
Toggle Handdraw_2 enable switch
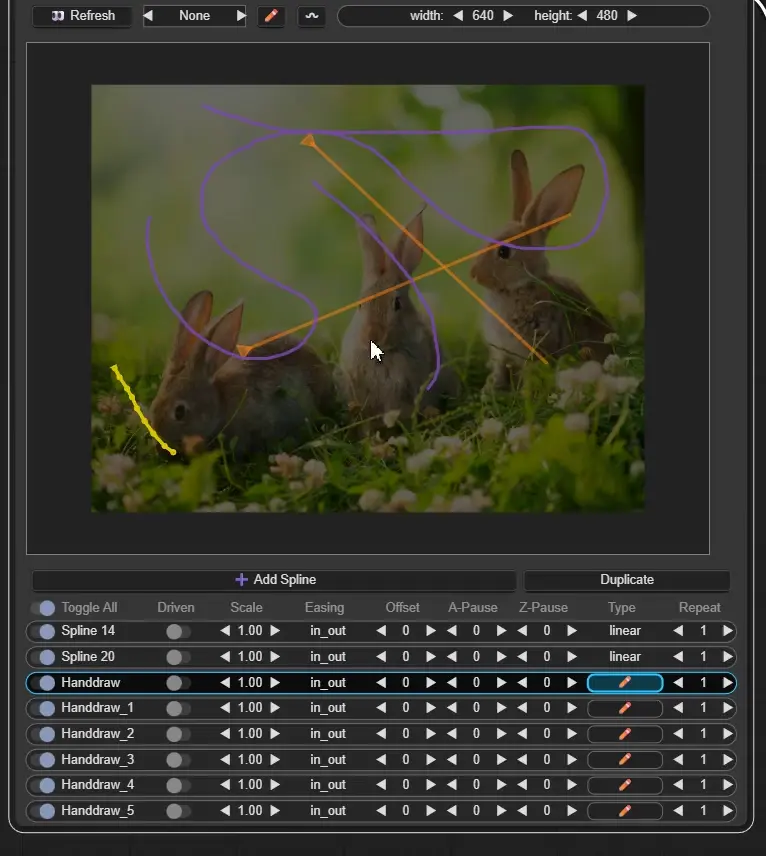(x=44, y=734)
